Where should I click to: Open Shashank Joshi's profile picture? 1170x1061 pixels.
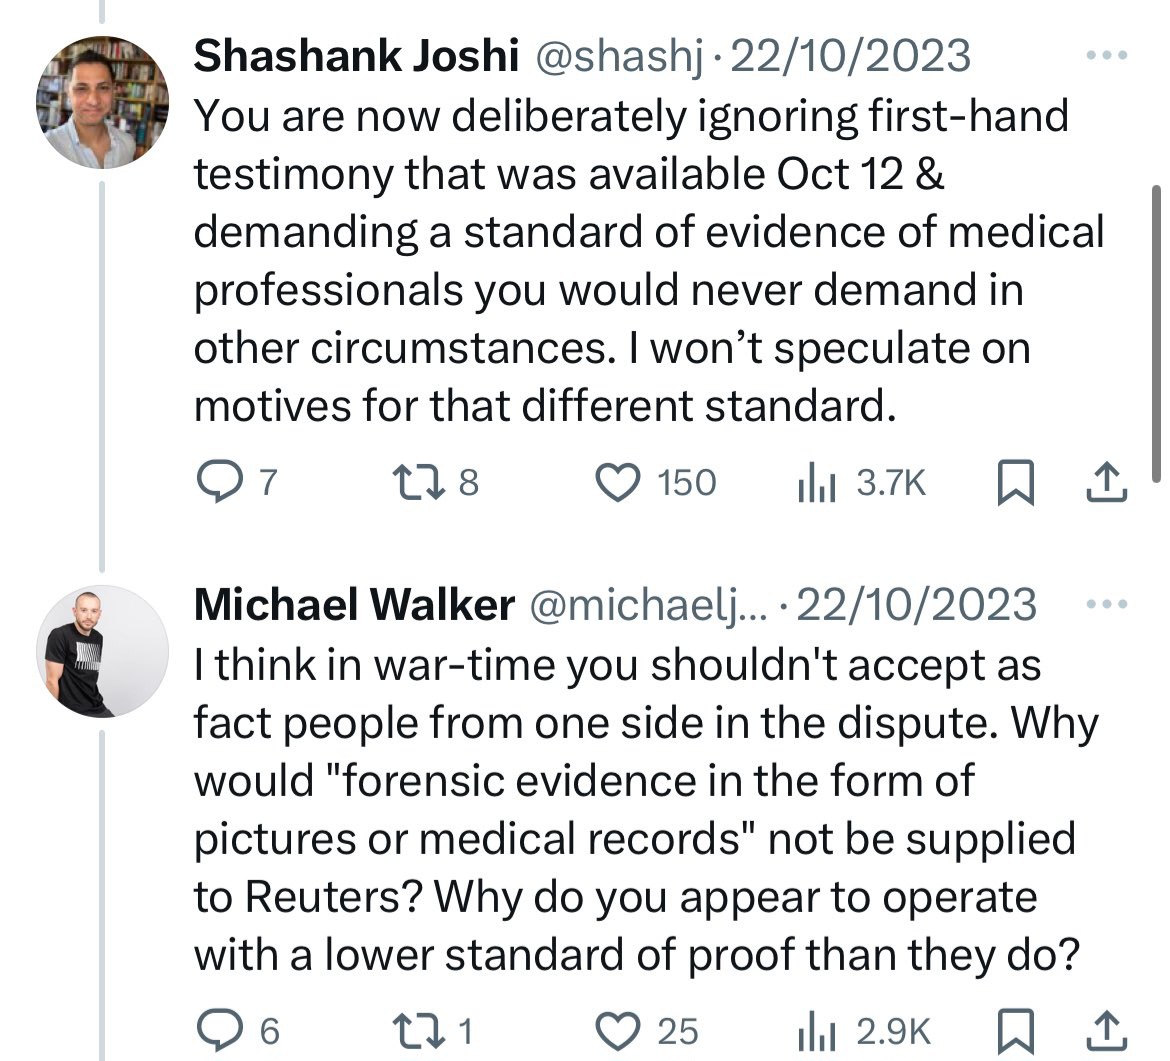[x=102, y=102]
